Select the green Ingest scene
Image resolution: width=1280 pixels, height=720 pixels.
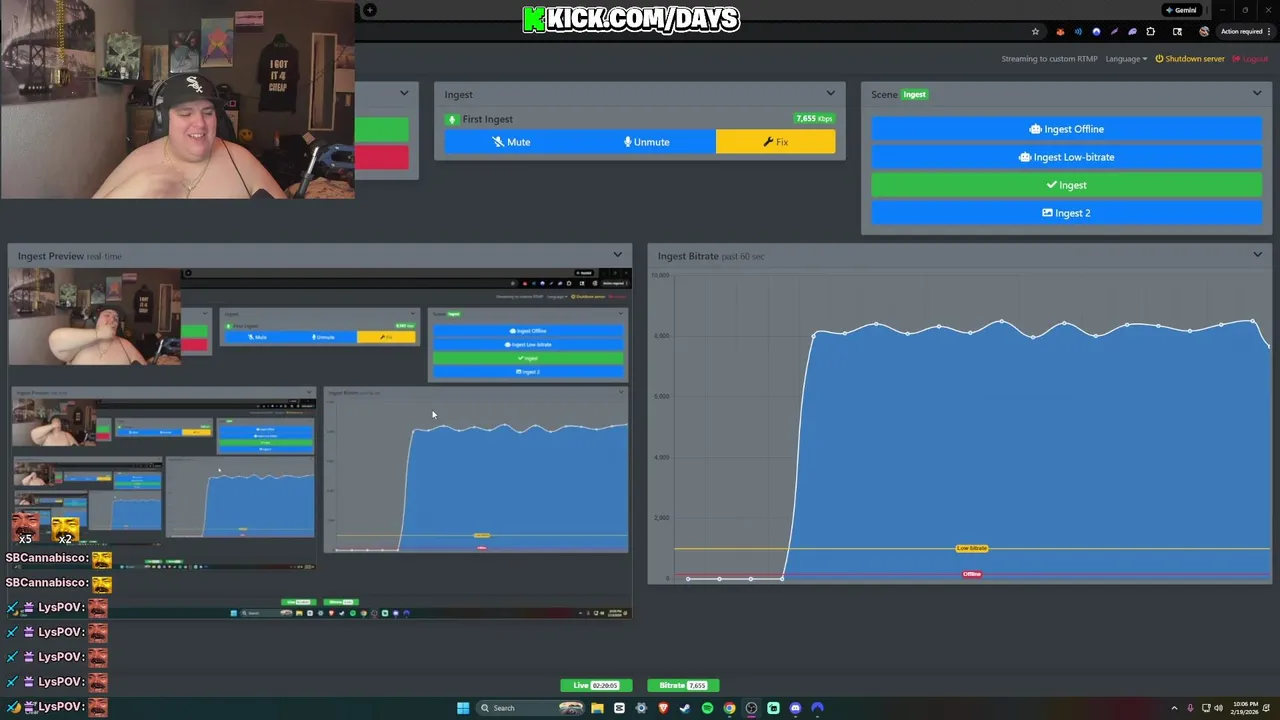click(1066, 185)
